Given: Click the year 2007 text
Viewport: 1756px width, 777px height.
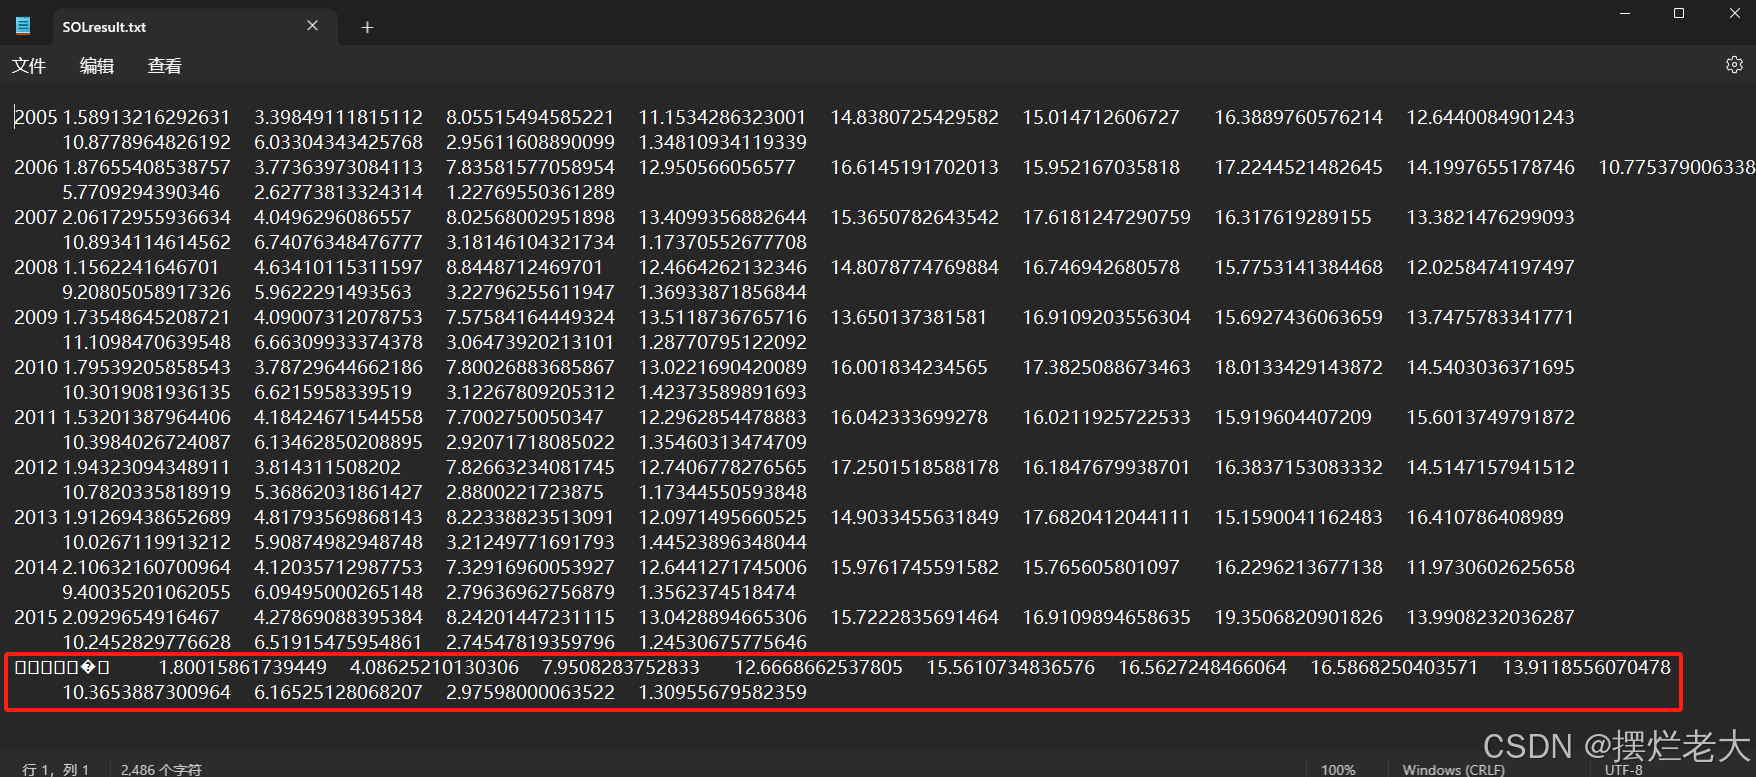Looking at the screenshot, I should click(36, 217).
